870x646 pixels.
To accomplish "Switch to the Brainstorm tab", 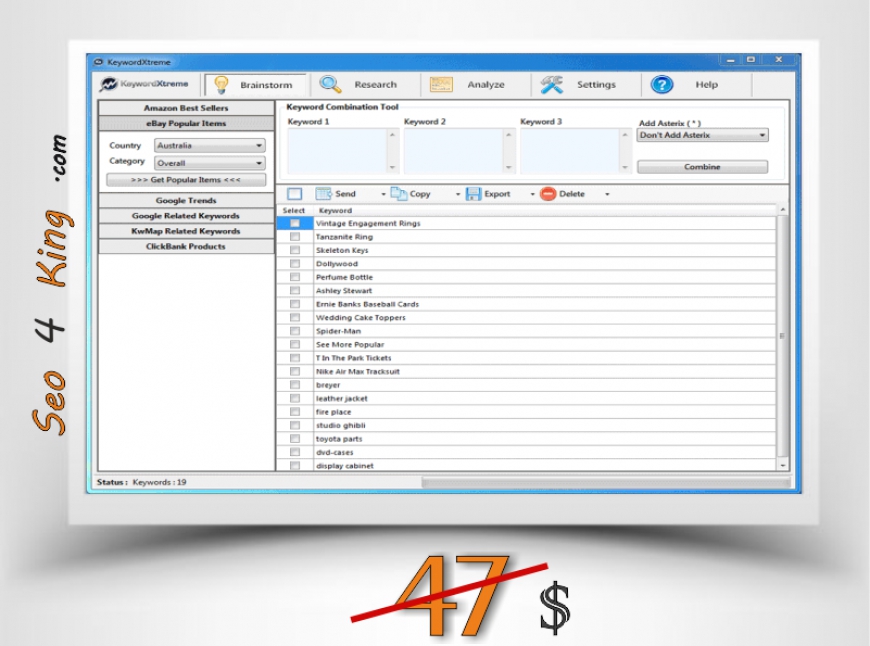I will (x=256, y=85).
